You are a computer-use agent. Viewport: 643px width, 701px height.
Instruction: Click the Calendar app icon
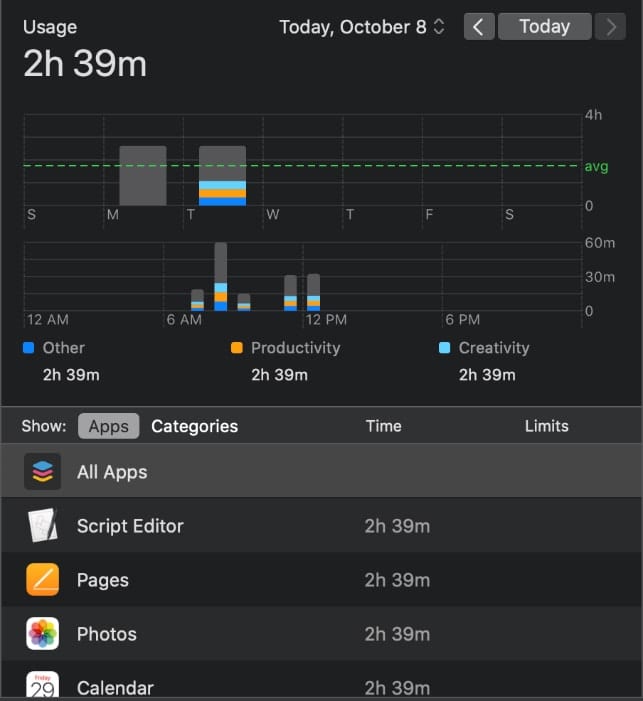[x=42, y=686]
